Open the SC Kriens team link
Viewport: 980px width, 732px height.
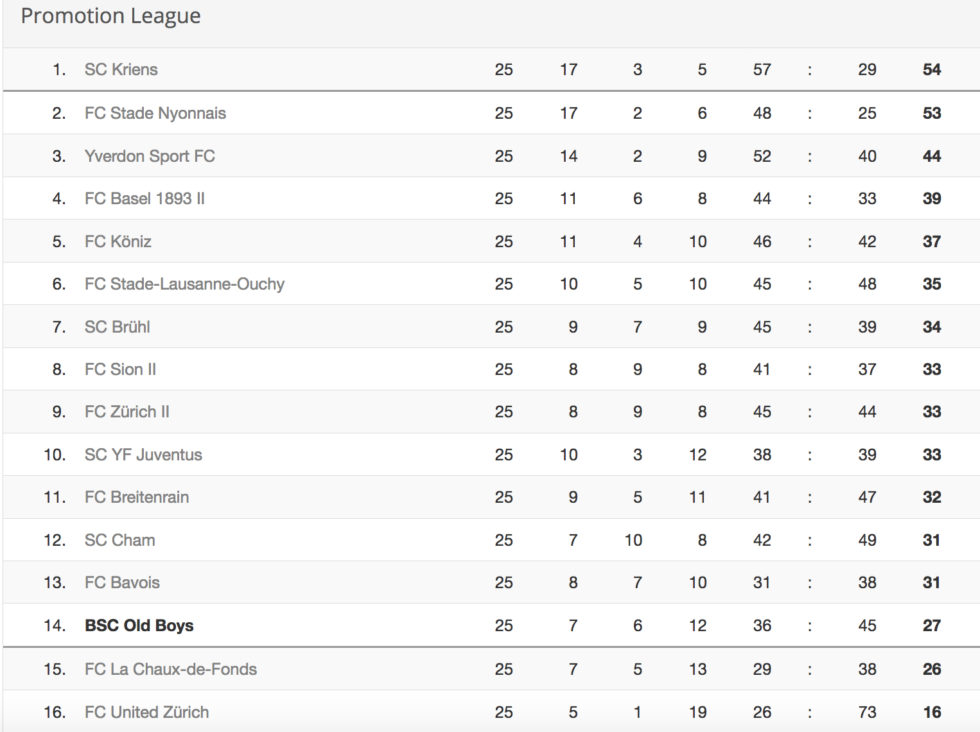(x=121, y=69)
